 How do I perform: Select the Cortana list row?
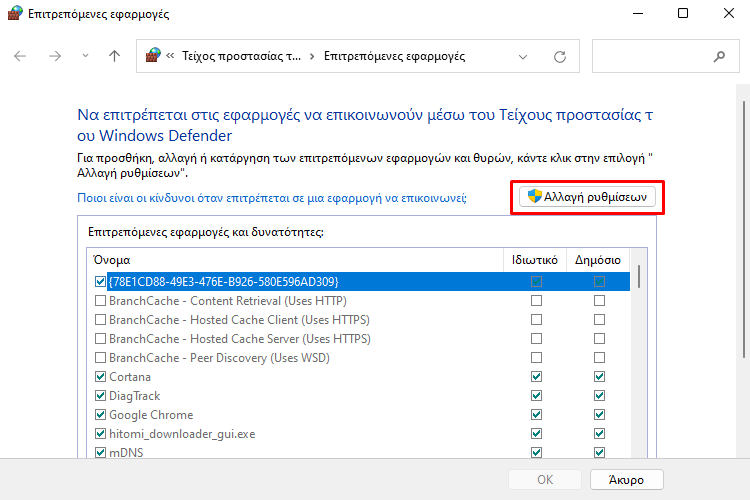pos(359,377)
